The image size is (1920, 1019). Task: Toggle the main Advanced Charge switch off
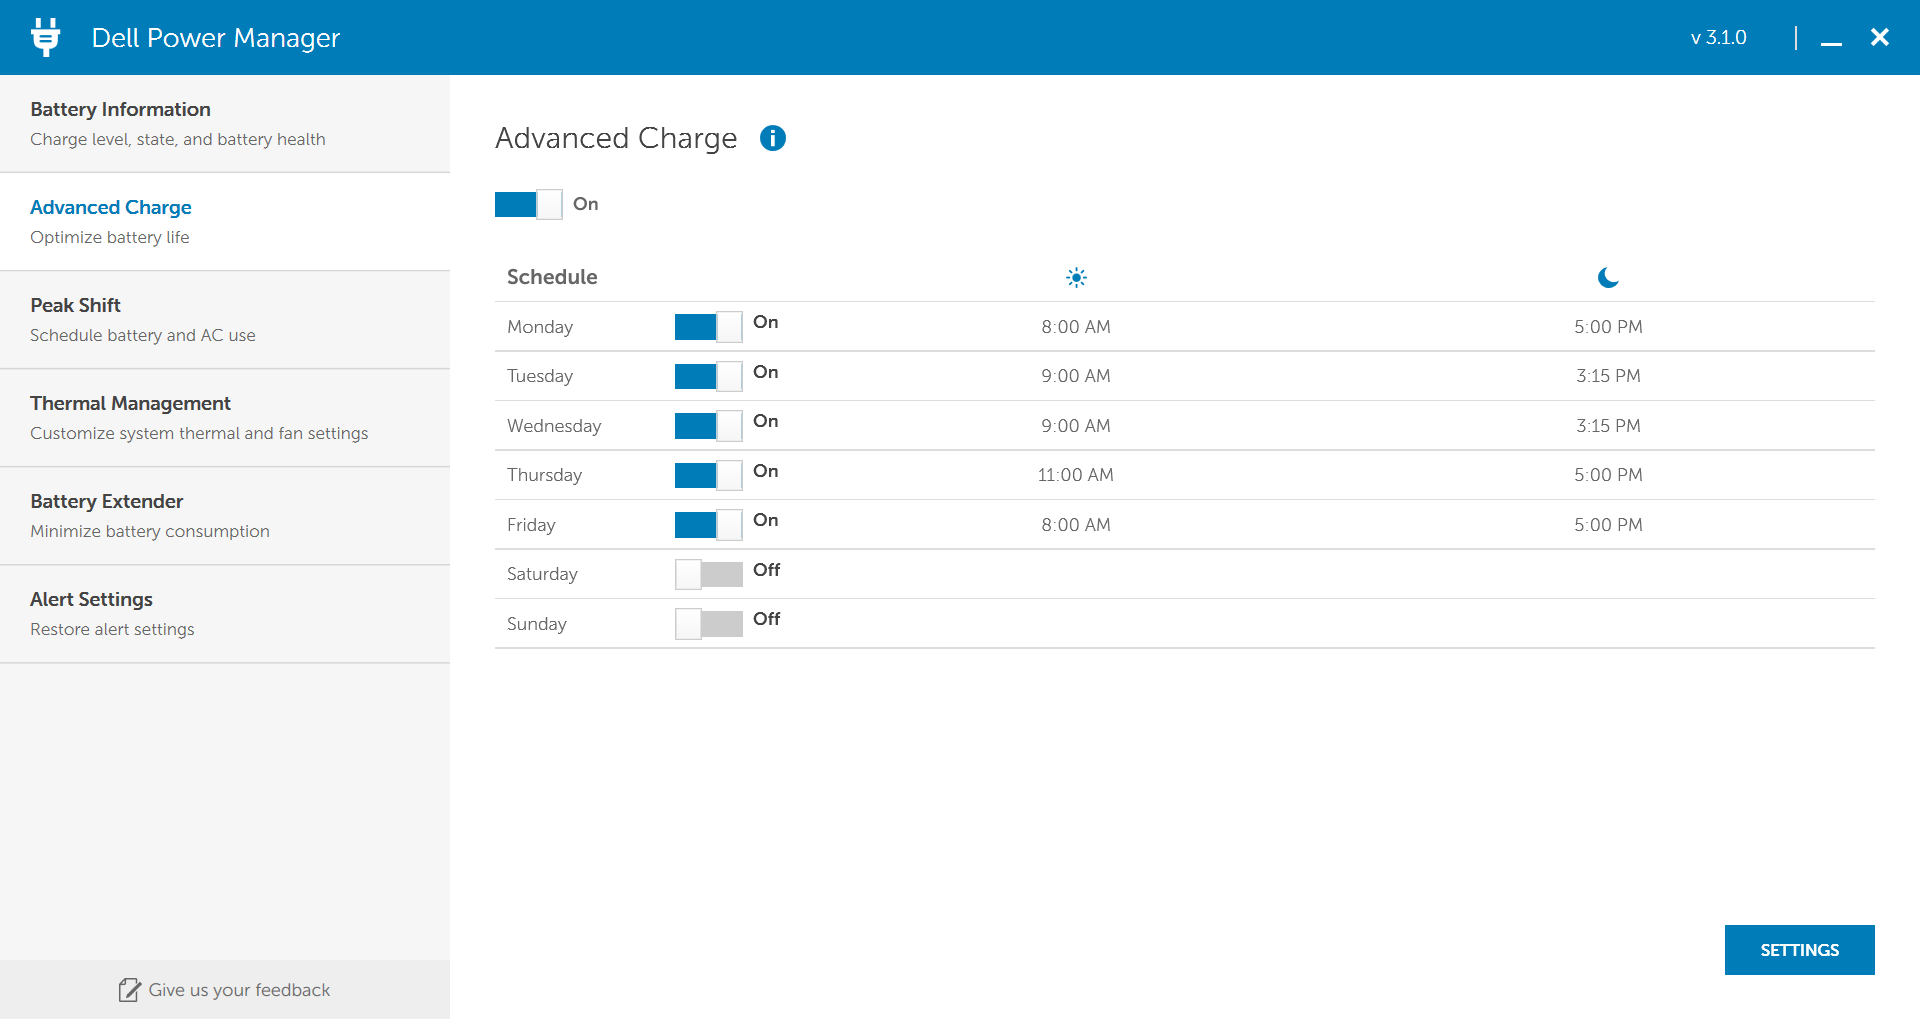pos(528,204)
